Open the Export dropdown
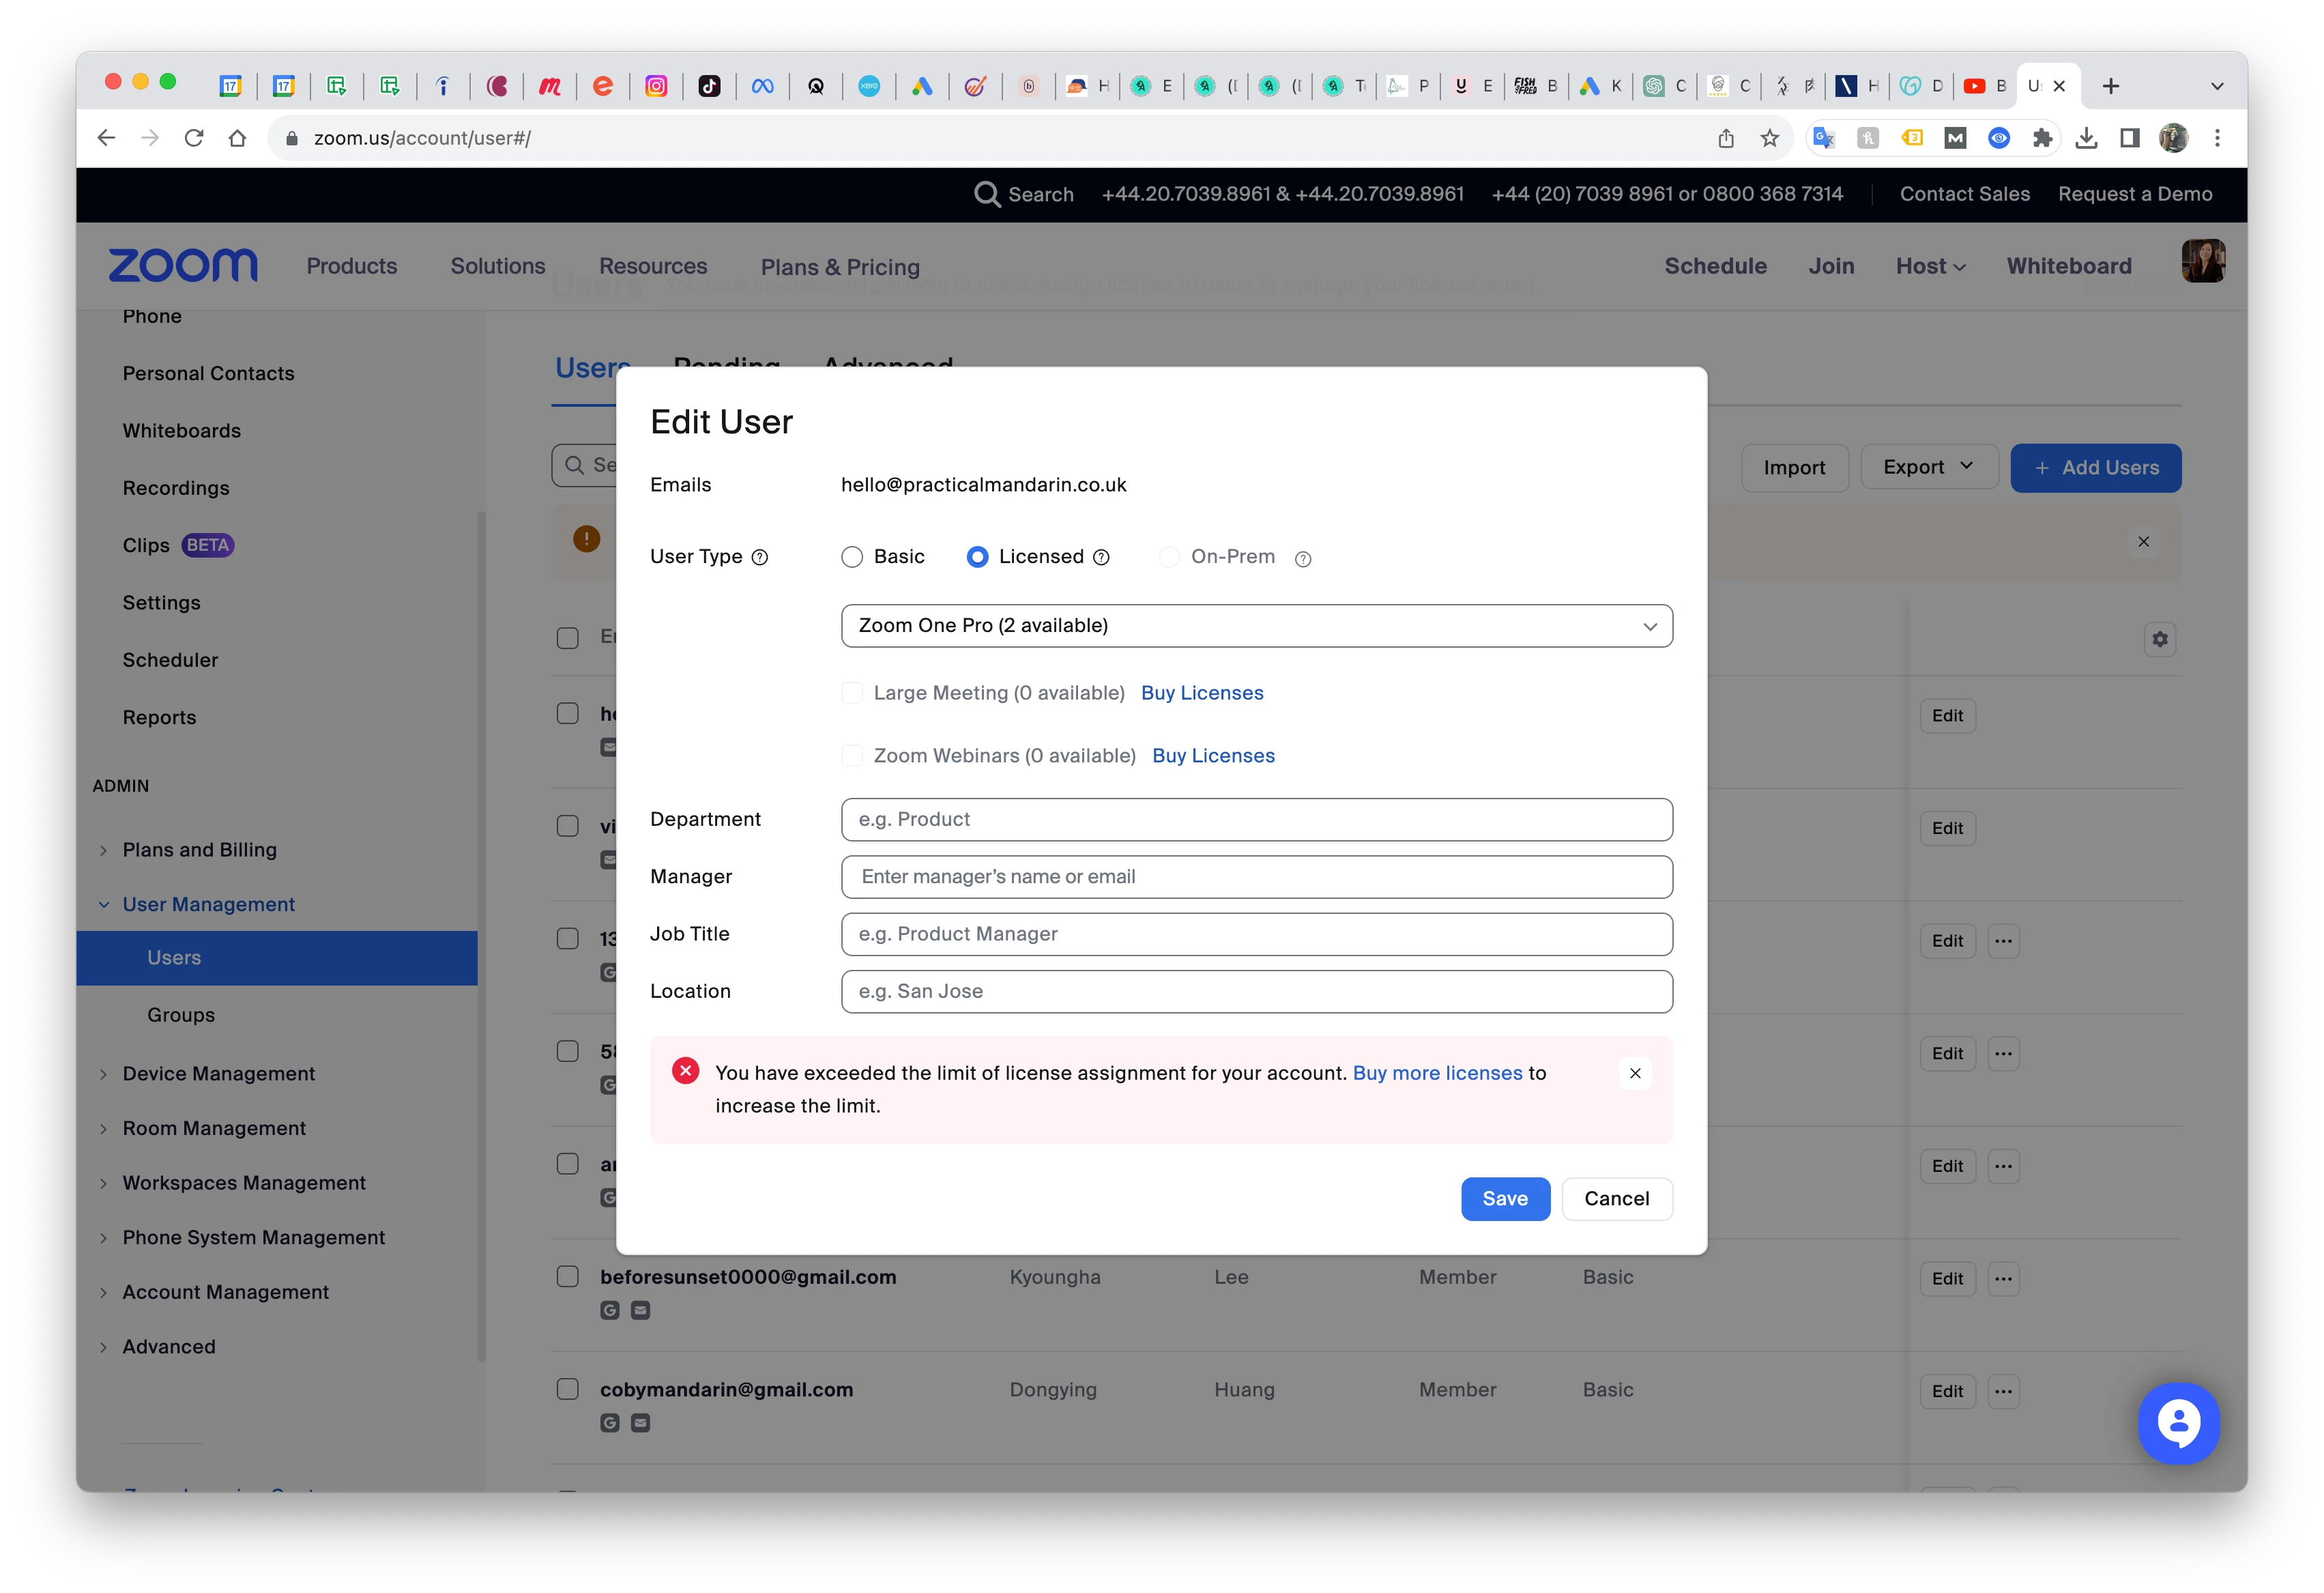The height and width of the screenshot is (1593, 2324). [1928, 467]
